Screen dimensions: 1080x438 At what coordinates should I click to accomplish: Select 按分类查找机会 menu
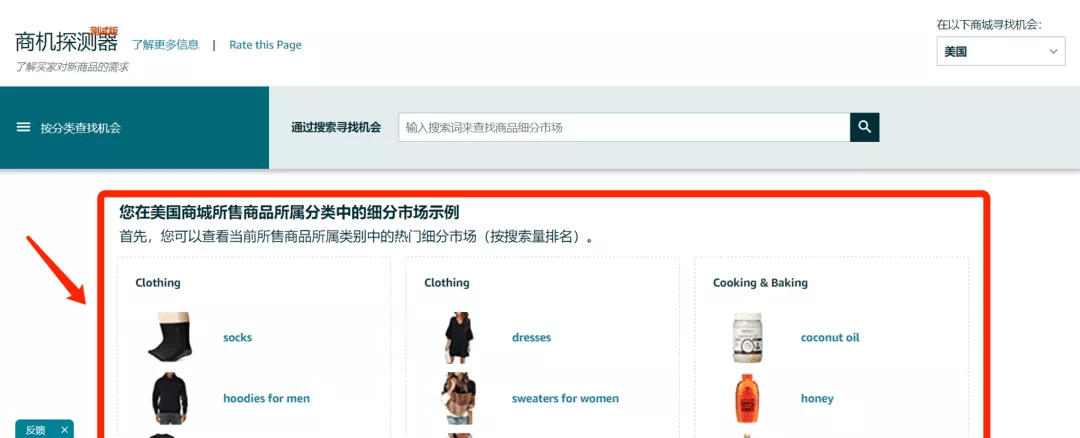[80, 128]
